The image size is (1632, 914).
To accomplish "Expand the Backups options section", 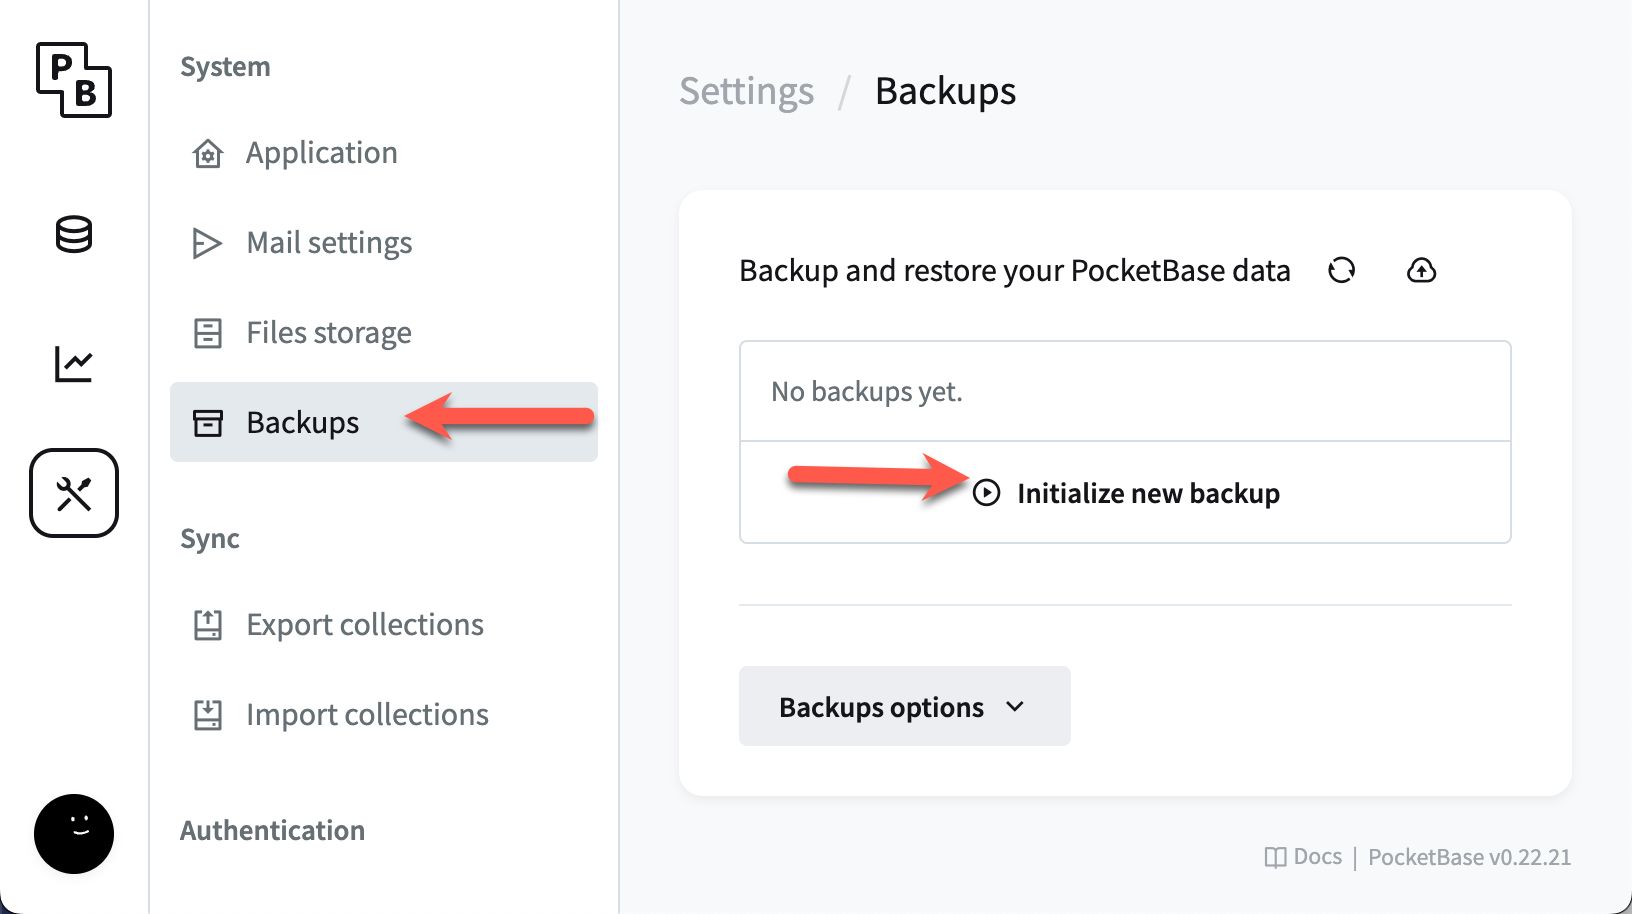I will 881,707.
